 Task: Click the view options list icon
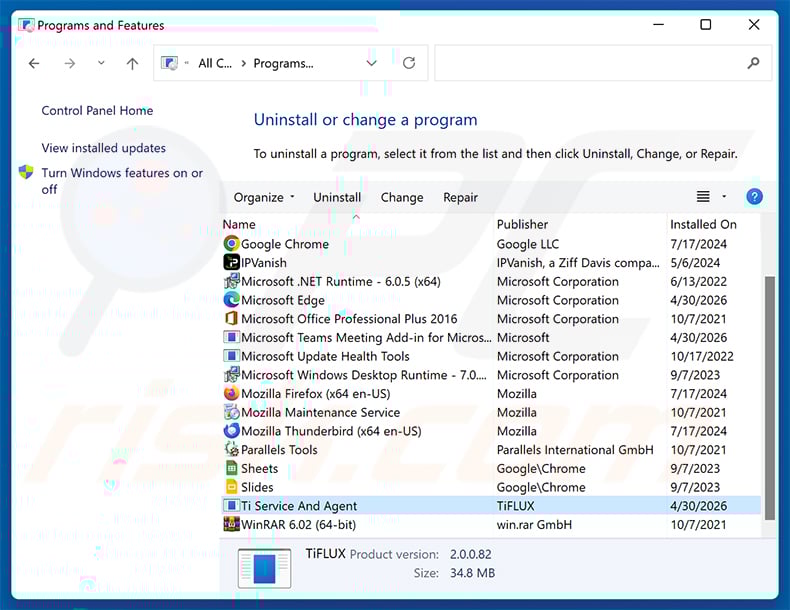click(x=703, y=196)
